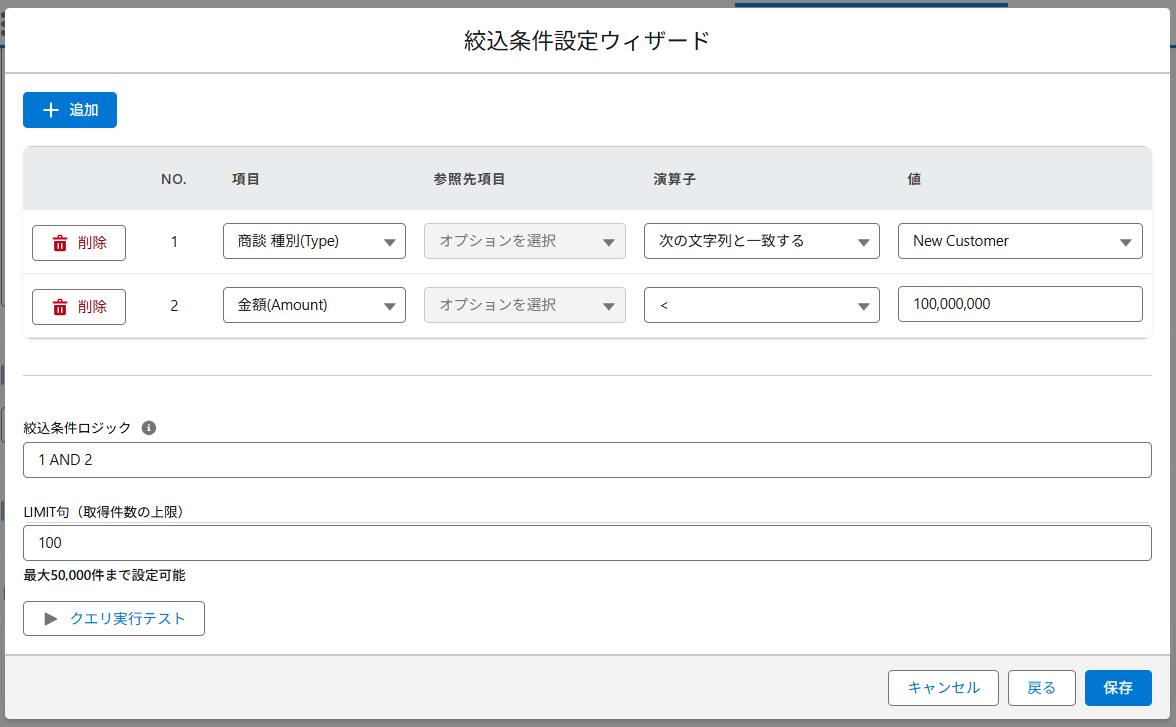Click the 演算子 column header
The height and width of the screenshot is (727, 1176).
click(x=674, y=179)
